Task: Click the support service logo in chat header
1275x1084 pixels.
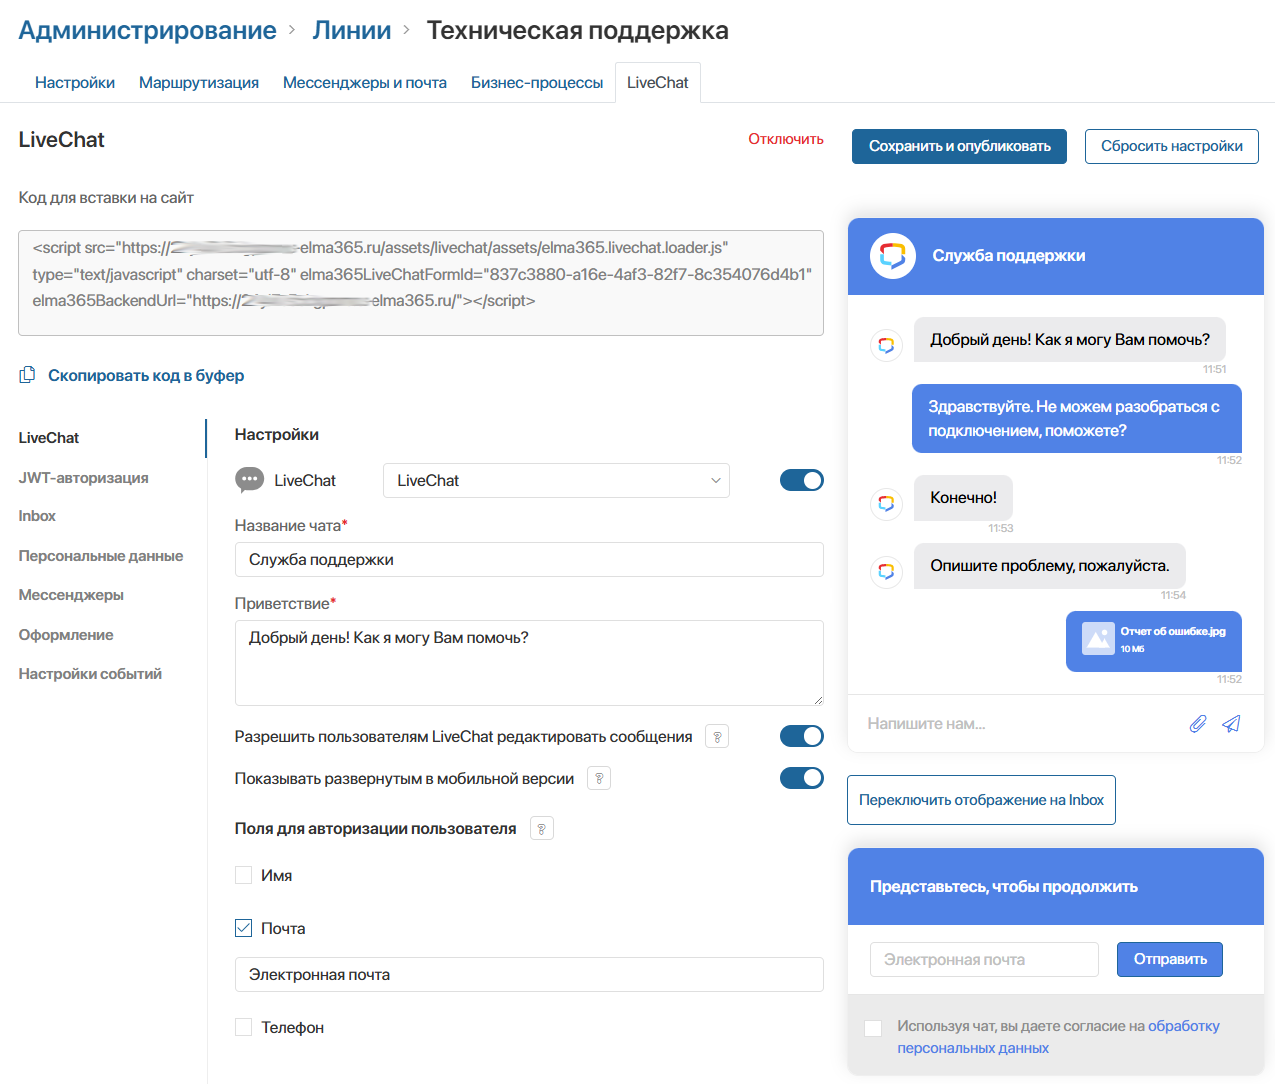Action: [x=893, y=256]
